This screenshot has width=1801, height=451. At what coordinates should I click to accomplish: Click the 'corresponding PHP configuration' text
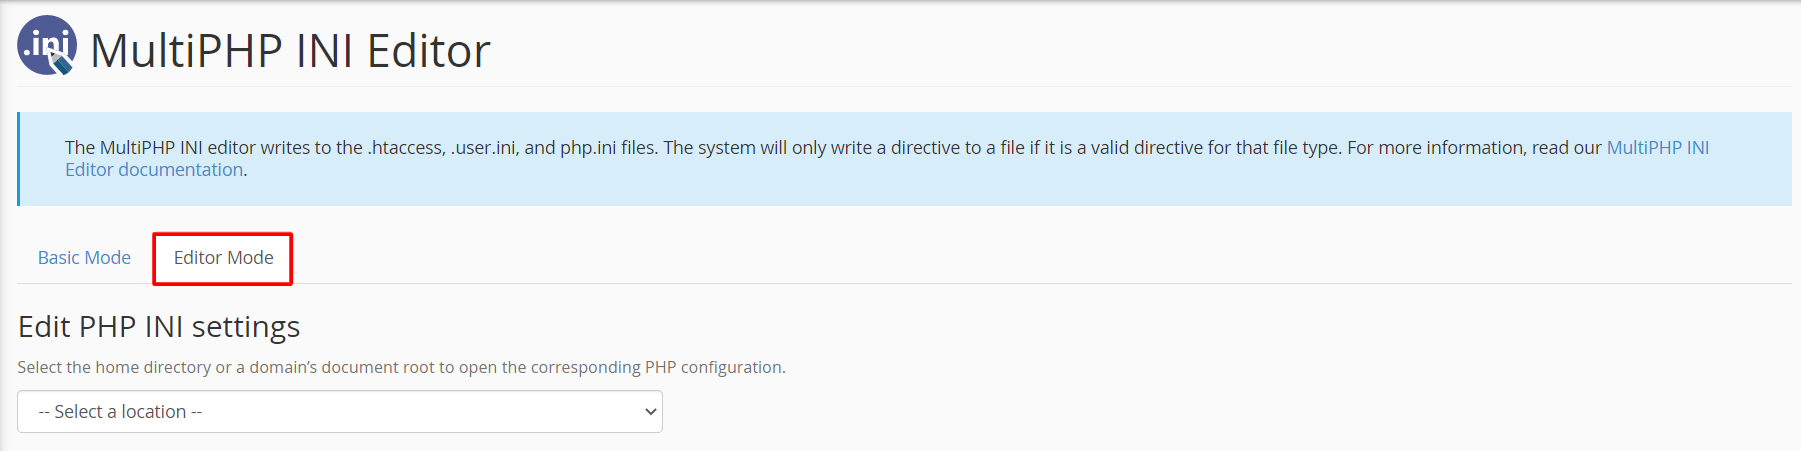pos(657,368)
